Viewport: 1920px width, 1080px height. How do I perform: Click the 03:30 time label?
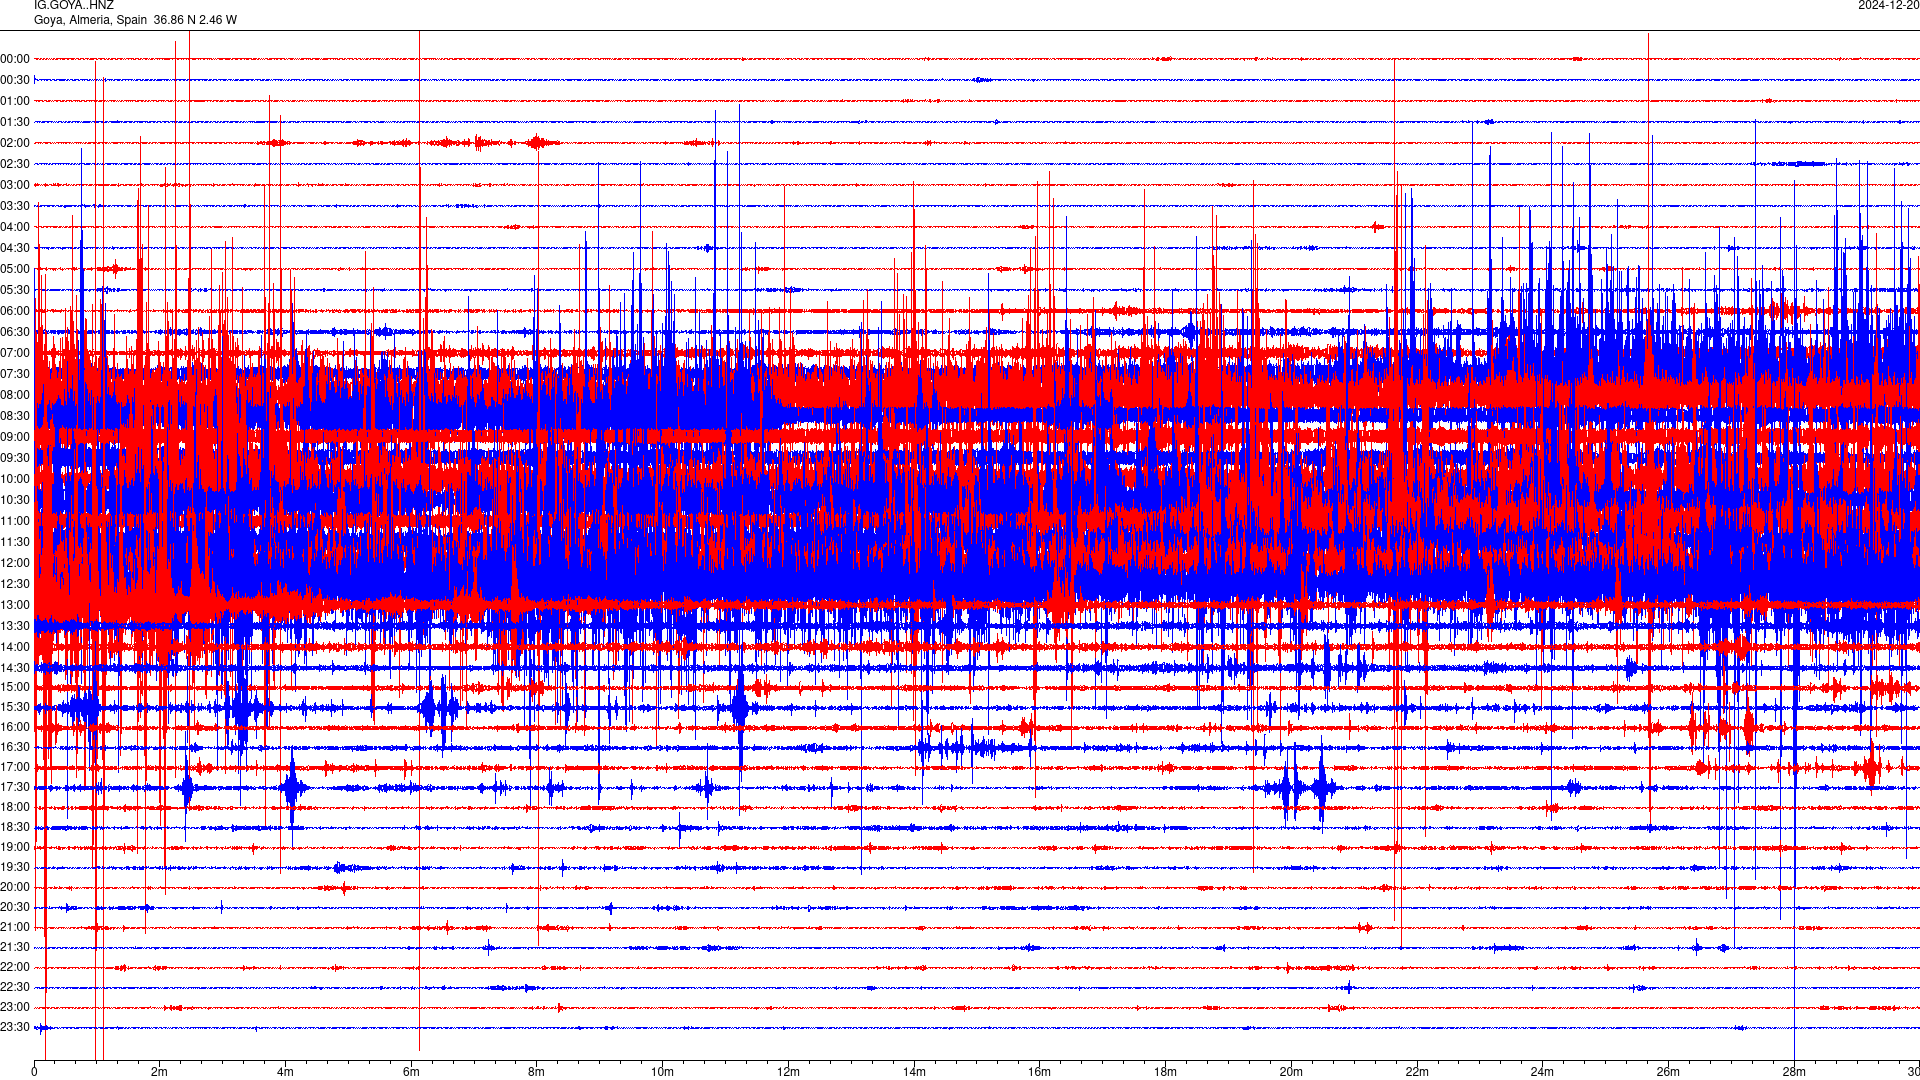[x=15, y=206]
